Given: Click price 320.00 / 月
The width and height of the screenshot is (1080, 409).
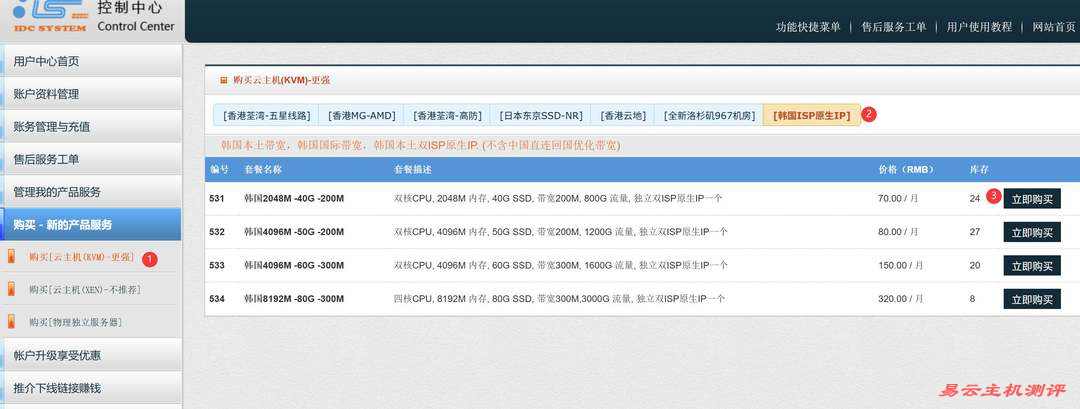Looking at the screenshot, I should 901,299.
